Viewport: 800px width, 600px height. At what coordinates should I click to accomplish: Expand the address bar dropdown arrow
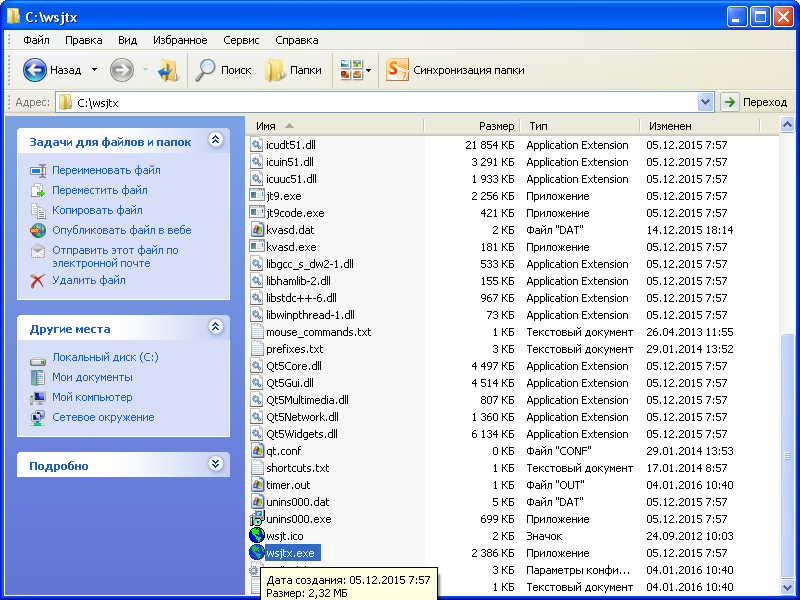705,102
